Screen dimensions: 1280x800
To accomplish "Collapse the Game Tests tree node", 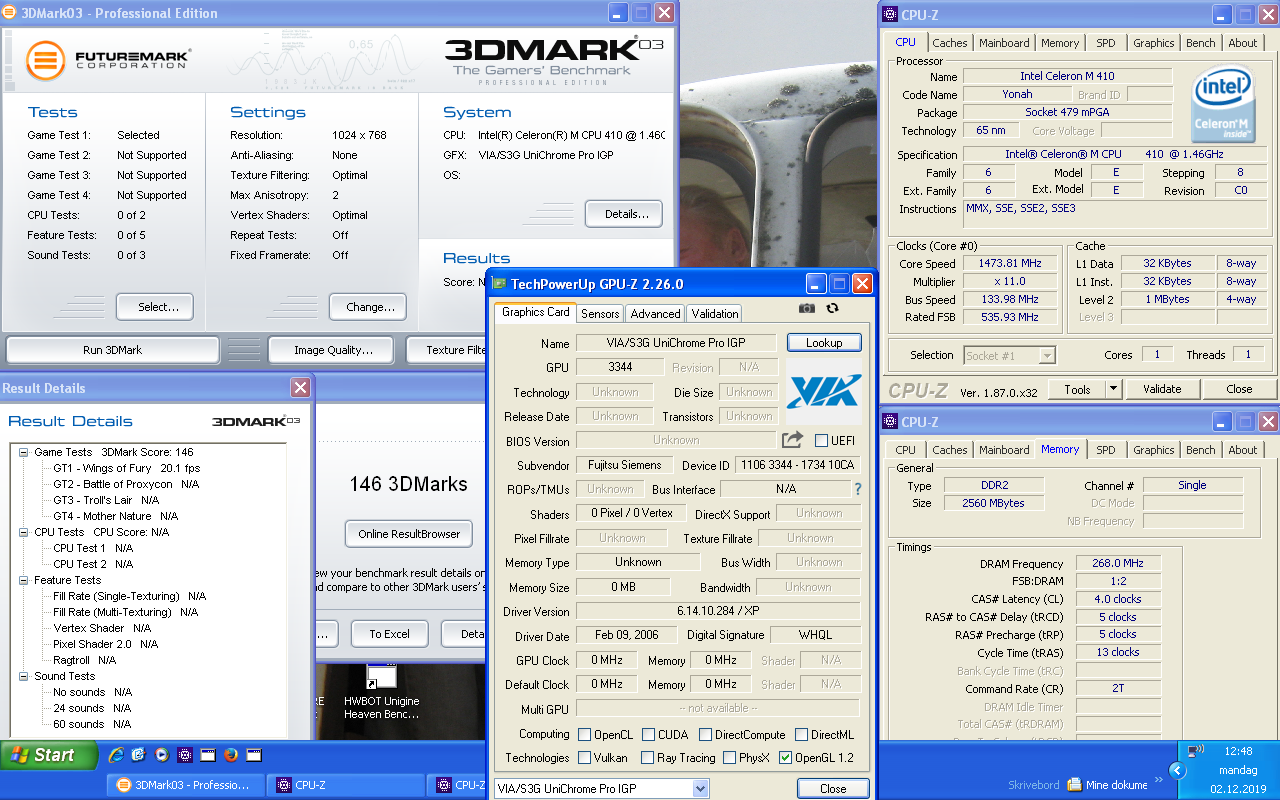I will pyautogui.click(x=24, y=452).
